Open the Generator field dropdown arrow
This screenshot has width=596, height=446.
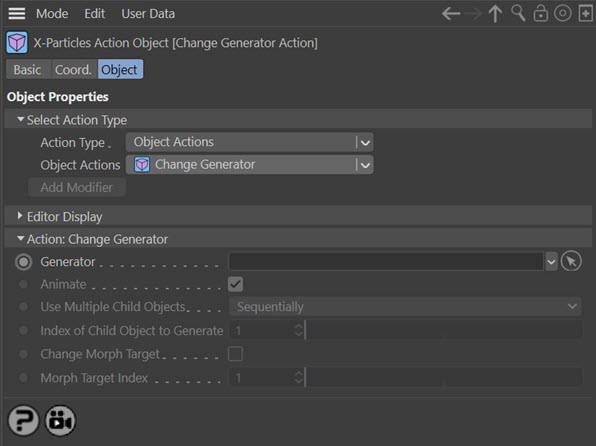[x=551, y=262]
